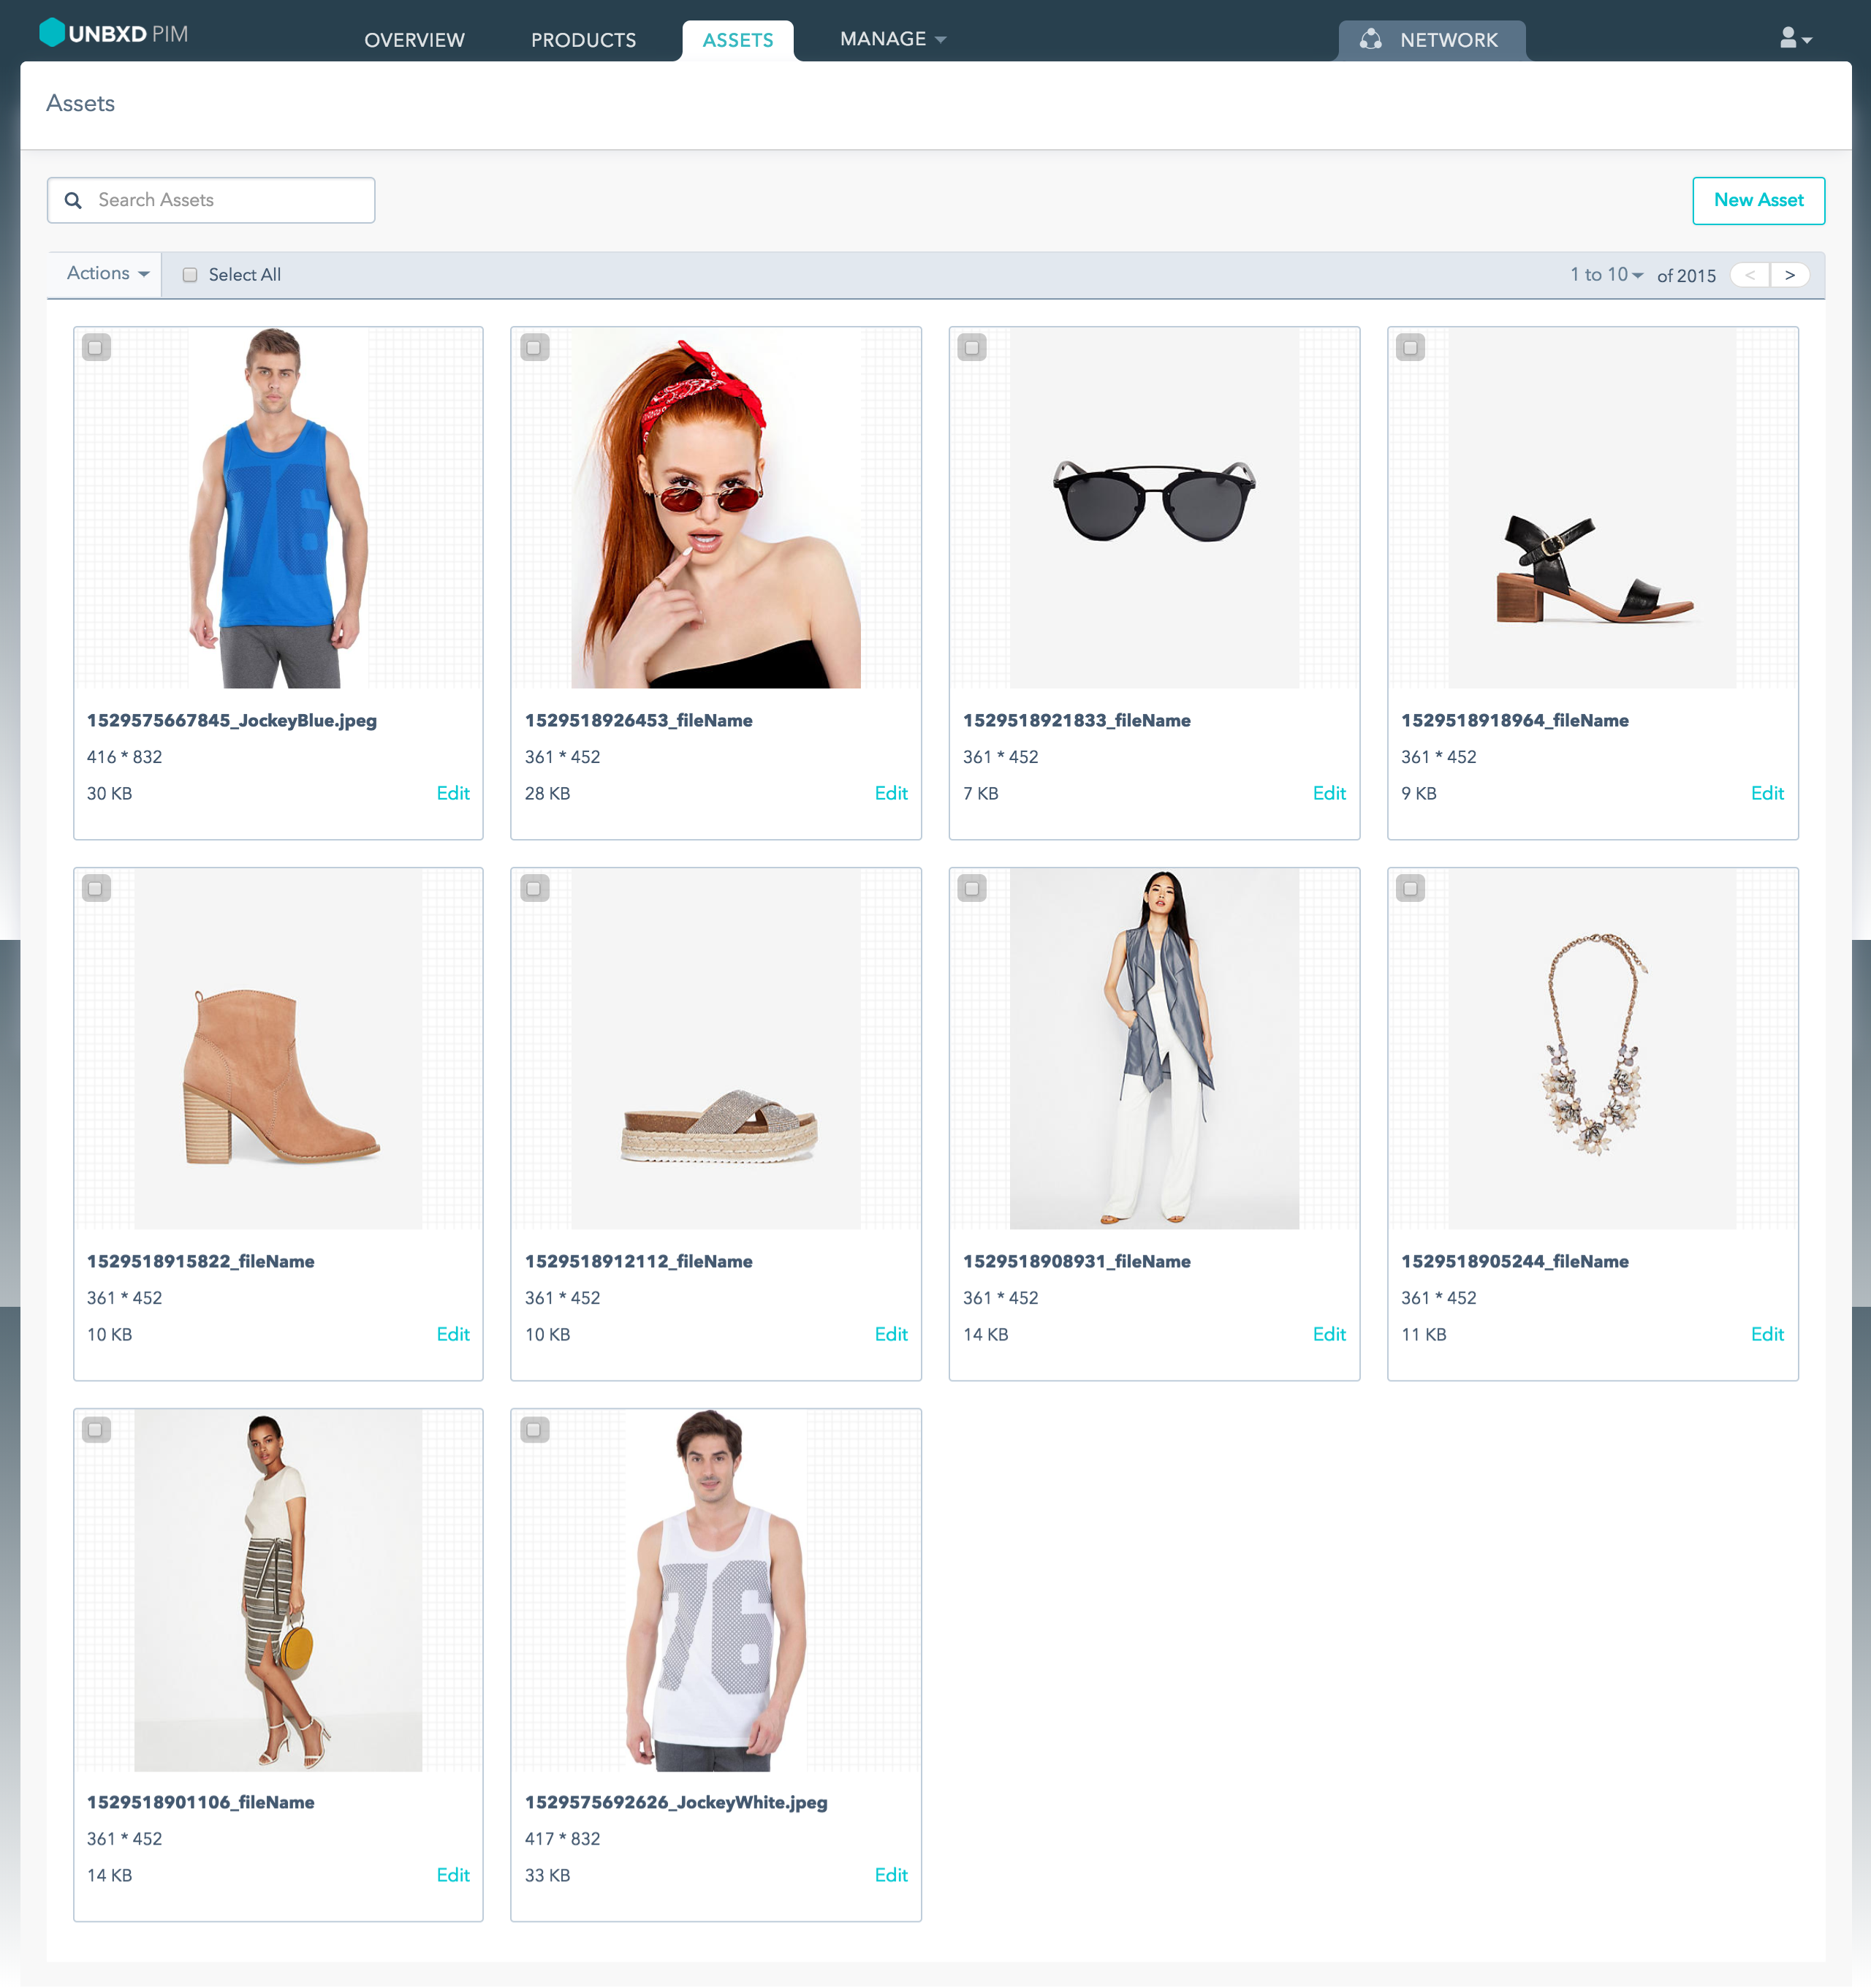Screen dimensions: 1871x1988
Task: Open the white tank top thumbnail
Action: click(716, 1590)
